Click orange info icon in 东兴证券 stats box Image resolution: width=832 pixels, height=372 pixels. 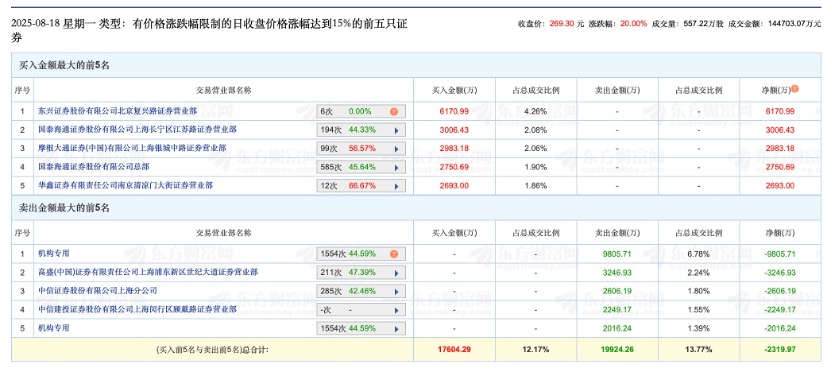pos(394,112)
